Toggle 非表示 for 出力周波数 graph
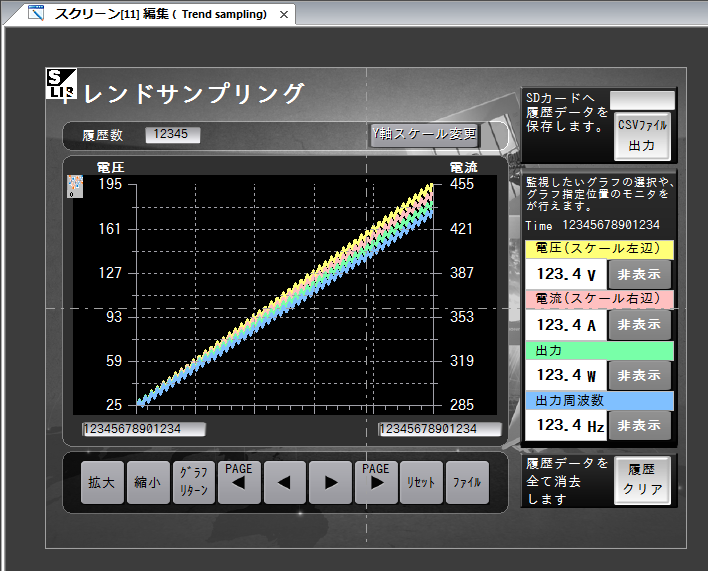Image resolution: width=708 pixels, height=571 pixels. pyautogui.click(x=640, y=425)
